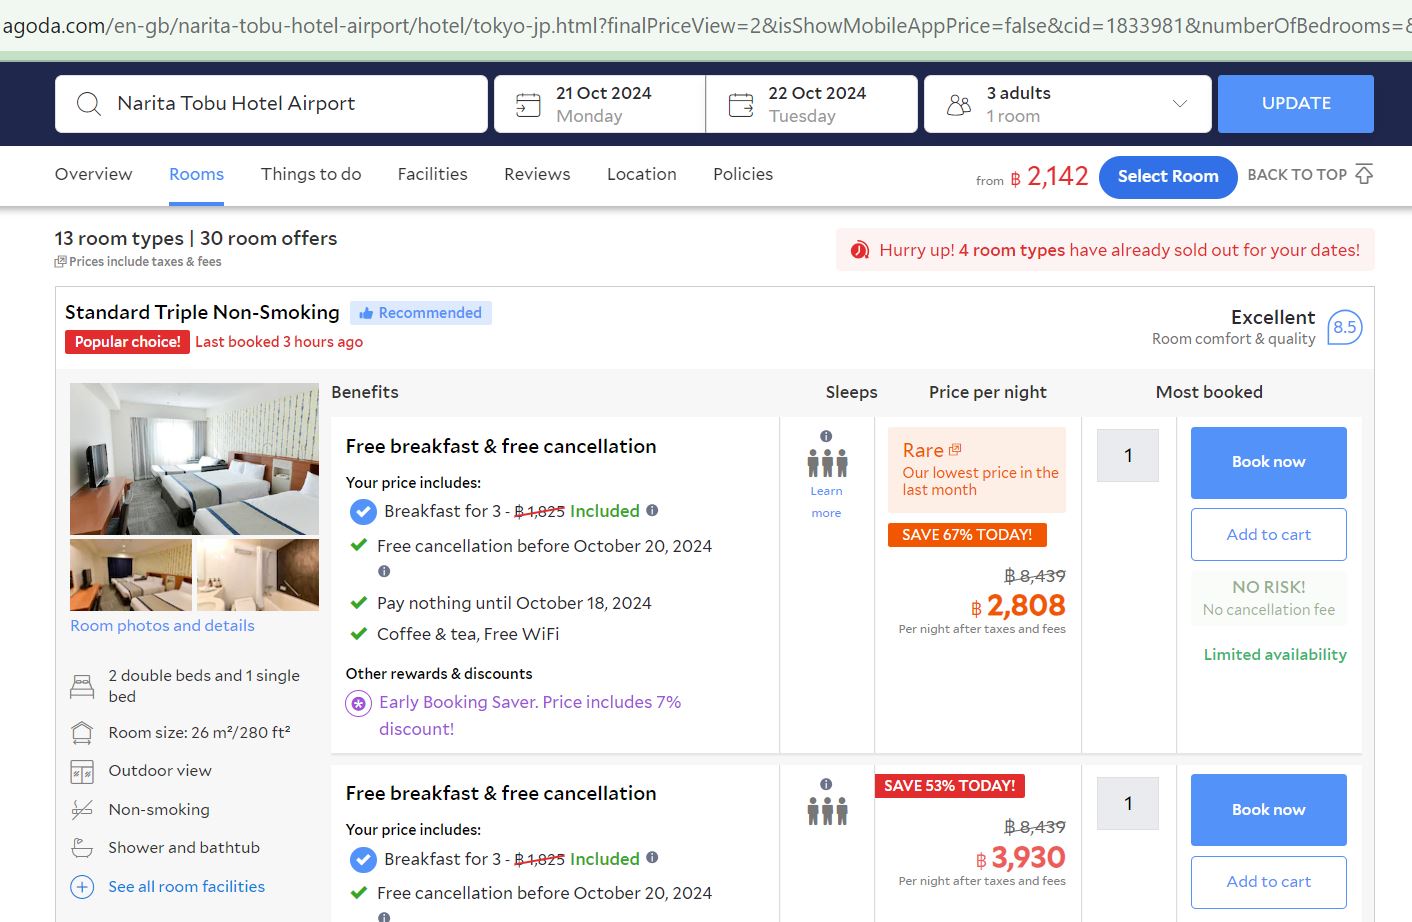This screenshot has width=1412, height=922.
Task: Click the Limited availability text
Action: pyautogui.click(x=1275, y=655)
